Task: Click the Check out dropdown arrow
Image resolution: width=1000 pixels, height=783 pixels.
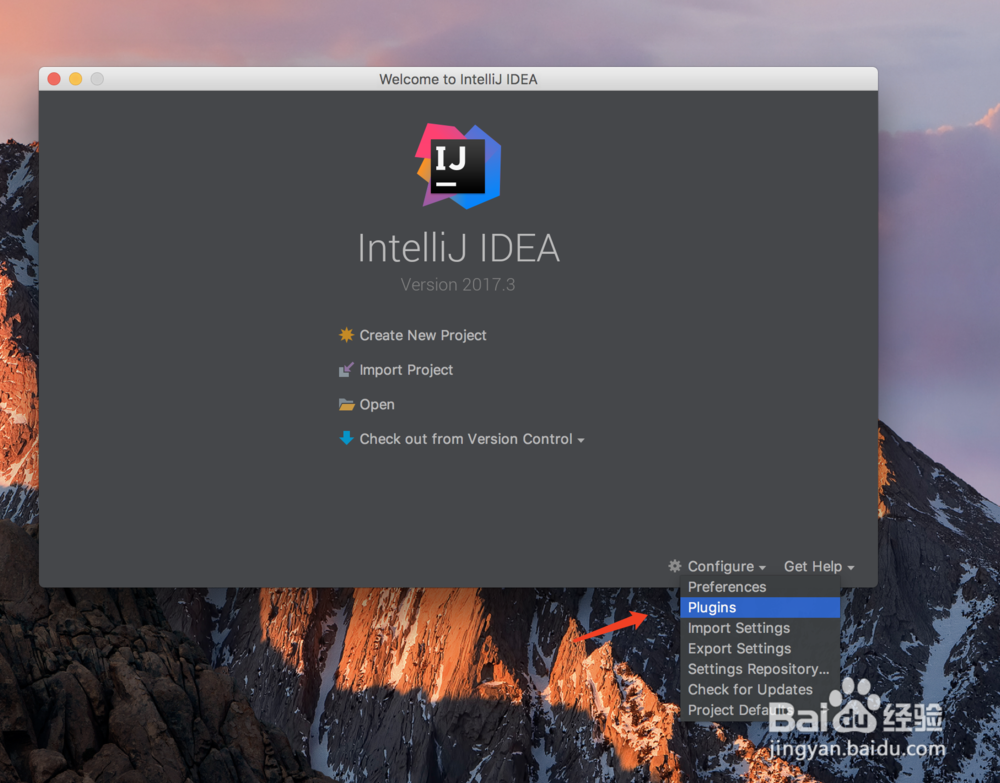Action: coord(580,440)
